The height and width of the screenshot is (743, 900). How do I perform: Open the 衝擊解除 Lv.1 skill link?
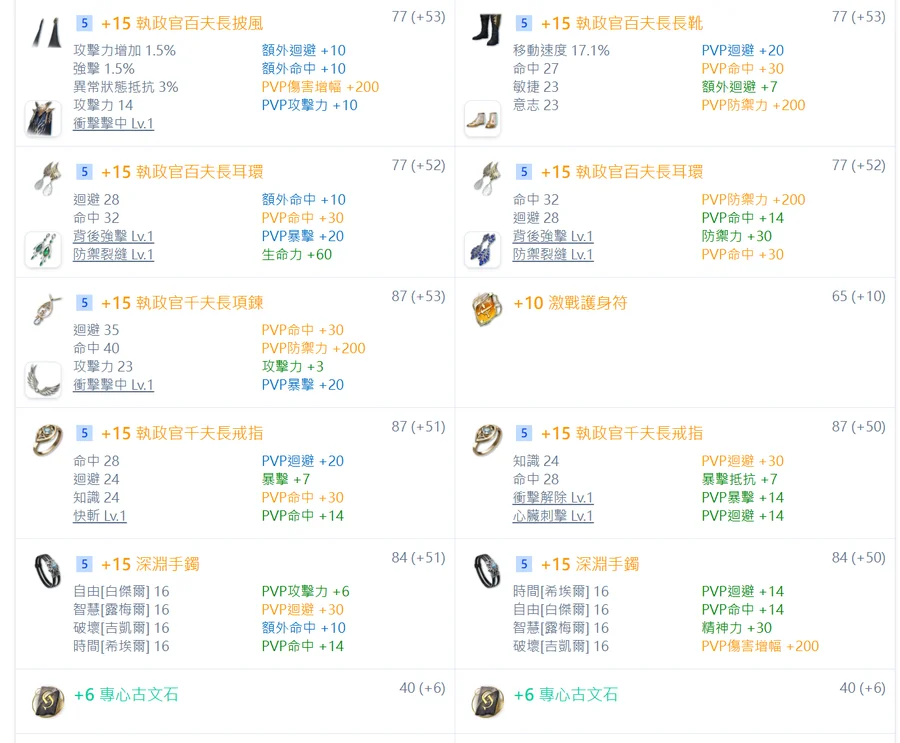pos(553,498)
